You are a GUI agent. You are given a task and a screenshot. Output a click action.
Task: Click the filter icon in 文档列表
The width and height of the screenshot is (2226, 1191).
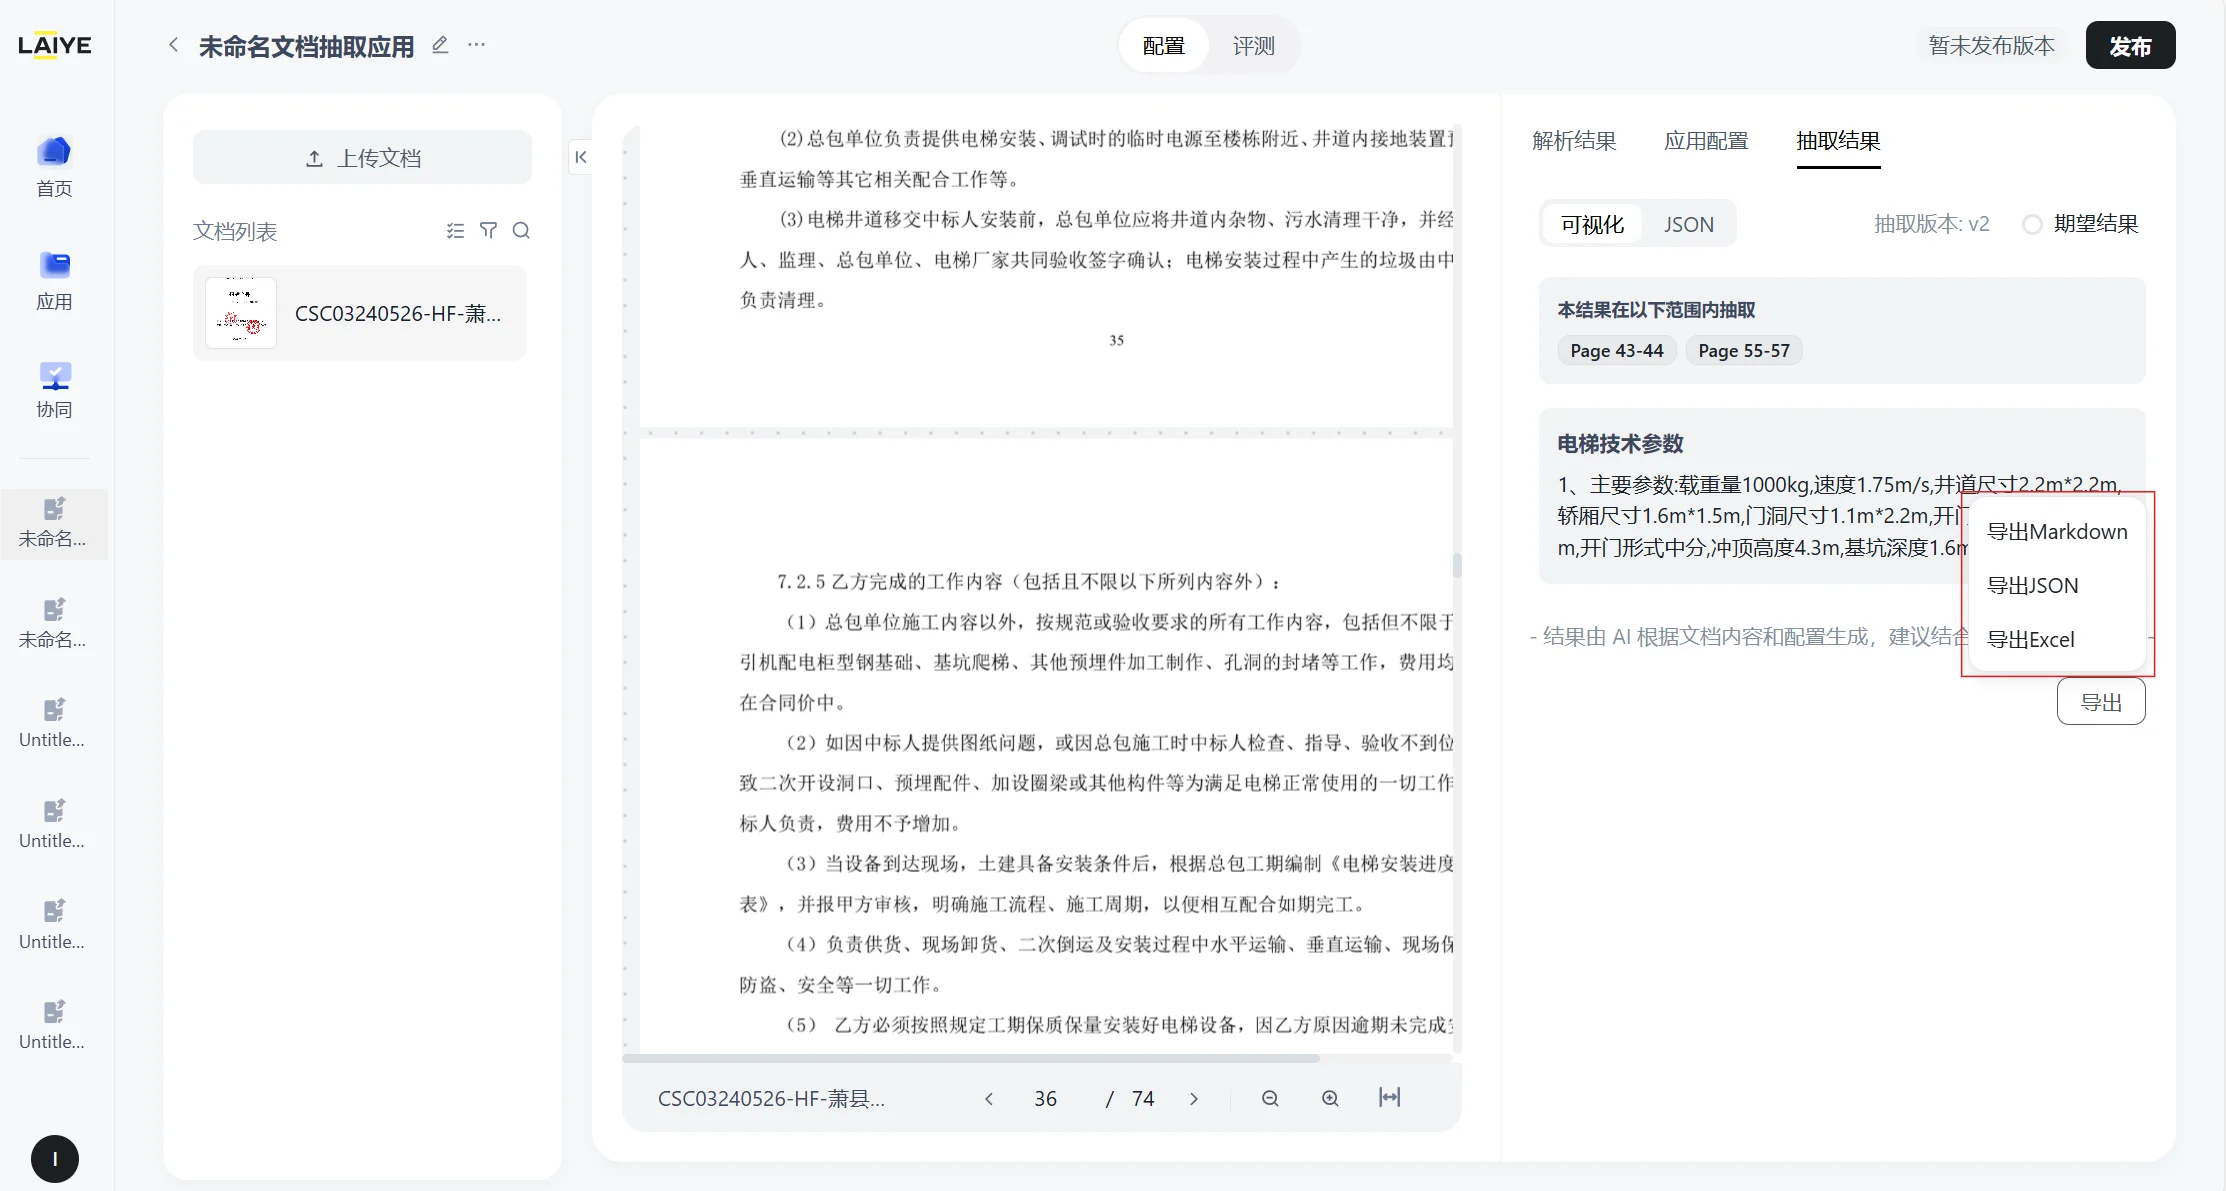[x=489, y=231]
